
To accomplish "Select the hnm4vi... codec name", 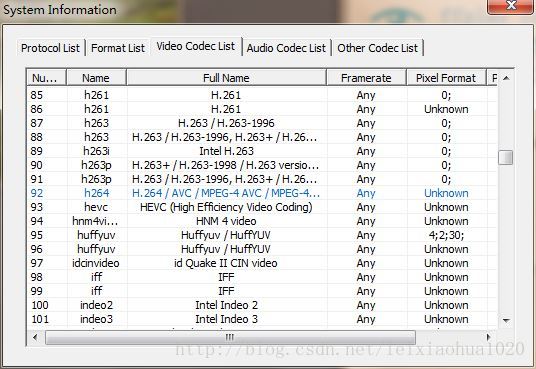I will click(x=95, y=221).
